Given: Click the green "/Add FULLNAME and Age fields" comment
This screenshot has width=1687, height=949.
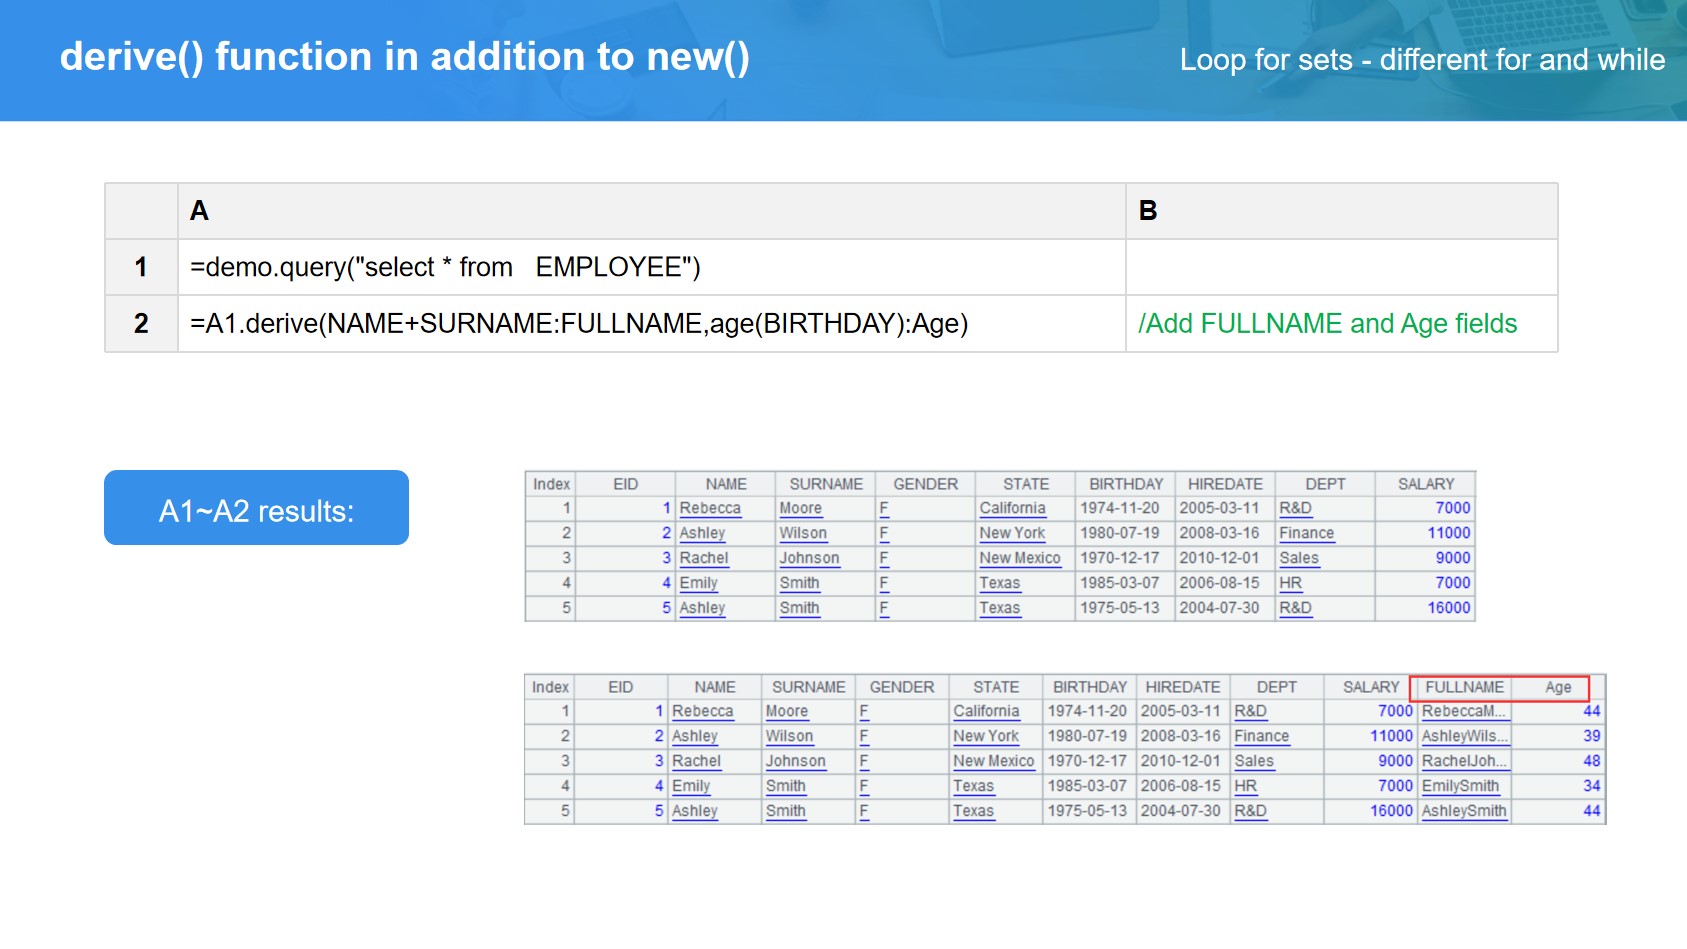Looking at the screenshot, I should pos(1327,324).
